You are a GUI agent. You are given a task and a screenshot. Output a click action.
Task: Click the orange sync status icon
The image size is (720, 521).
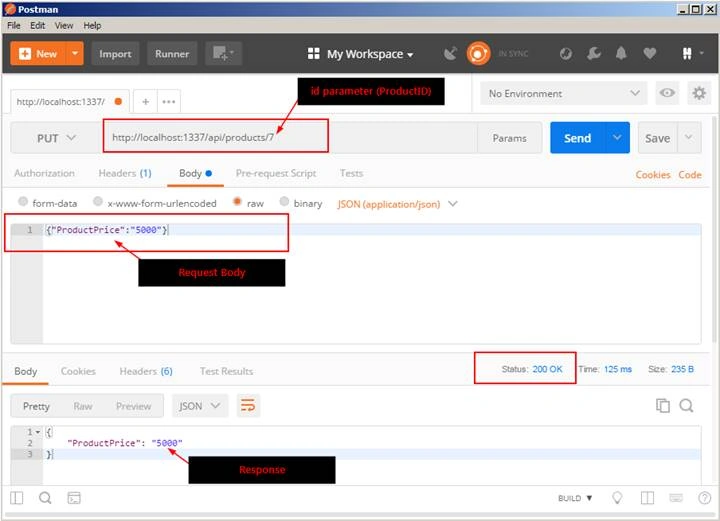pyautogui.click(x=478, y=54)
